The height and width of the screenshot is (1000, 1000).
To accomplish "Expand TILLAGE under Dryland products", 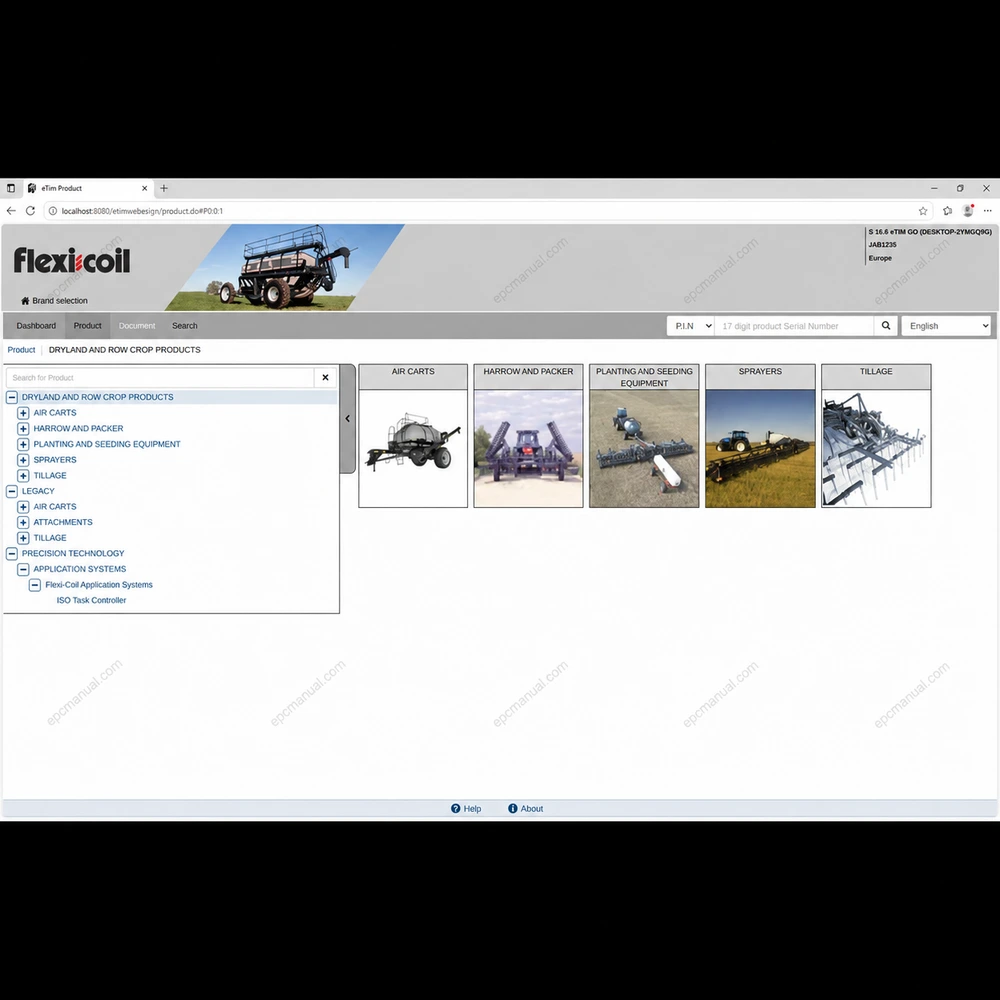I will [23, 475].
